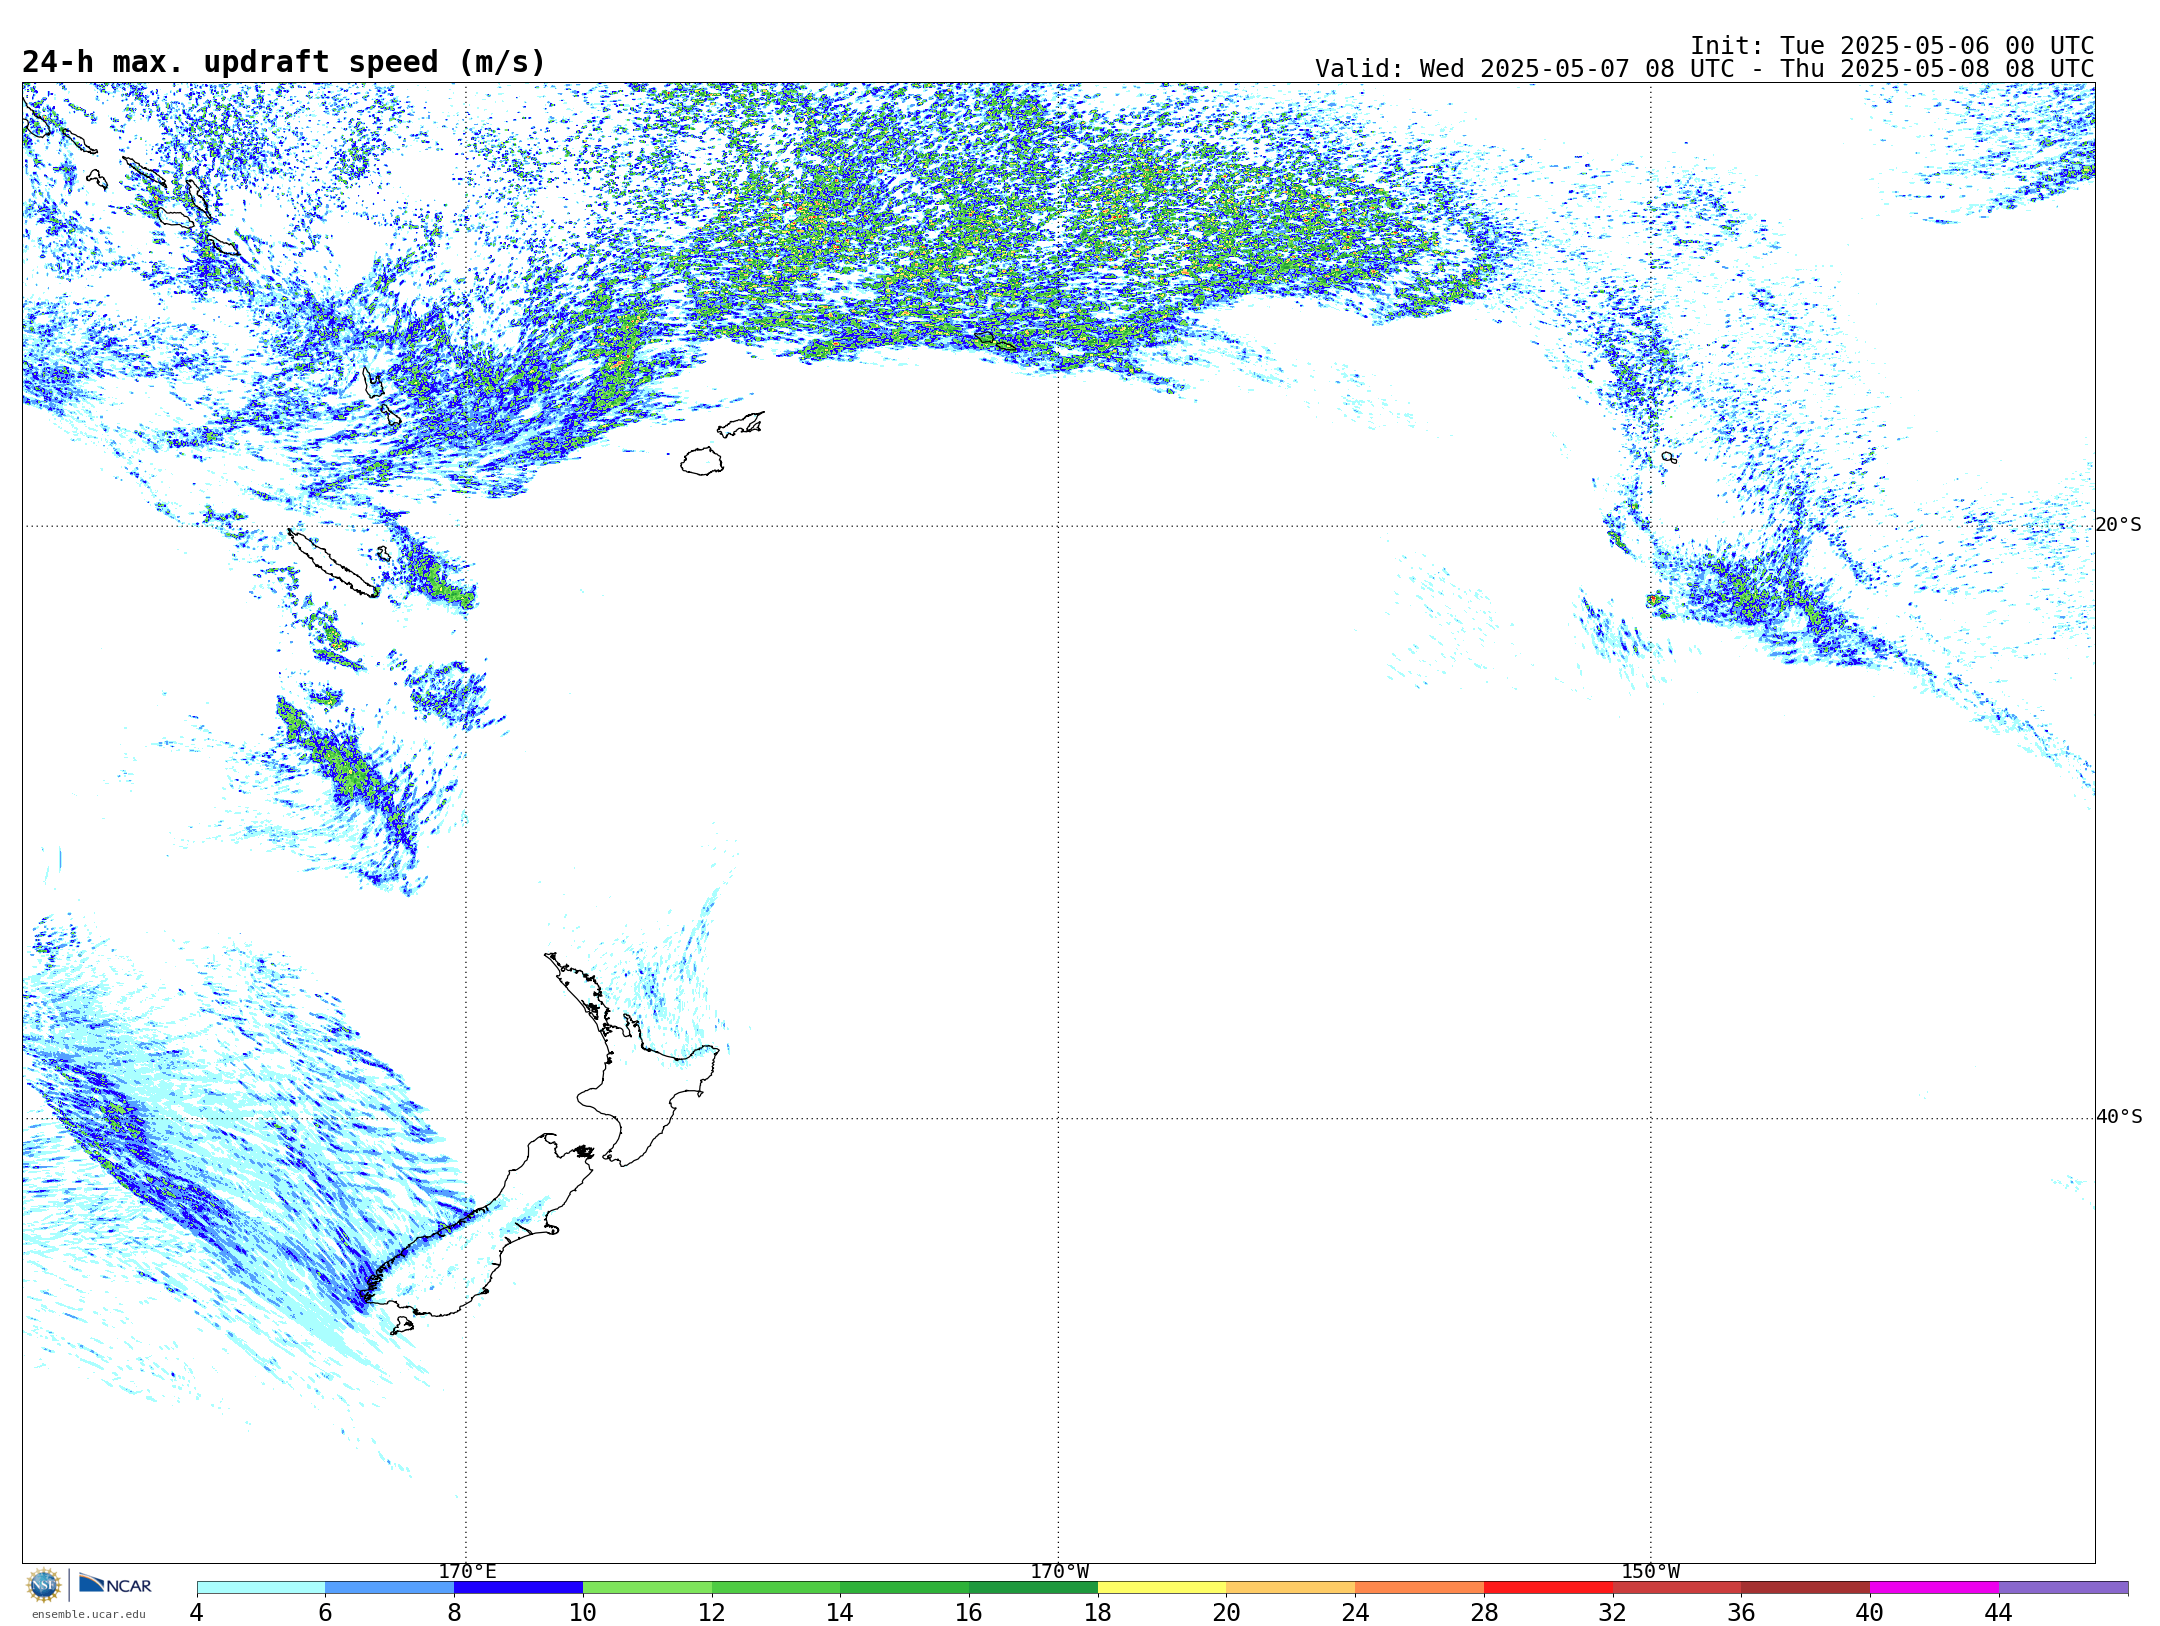Open the ensemble.ucar.edu link text
The height and width of the screenshot is (1626, 2160).
[89, 1614]
